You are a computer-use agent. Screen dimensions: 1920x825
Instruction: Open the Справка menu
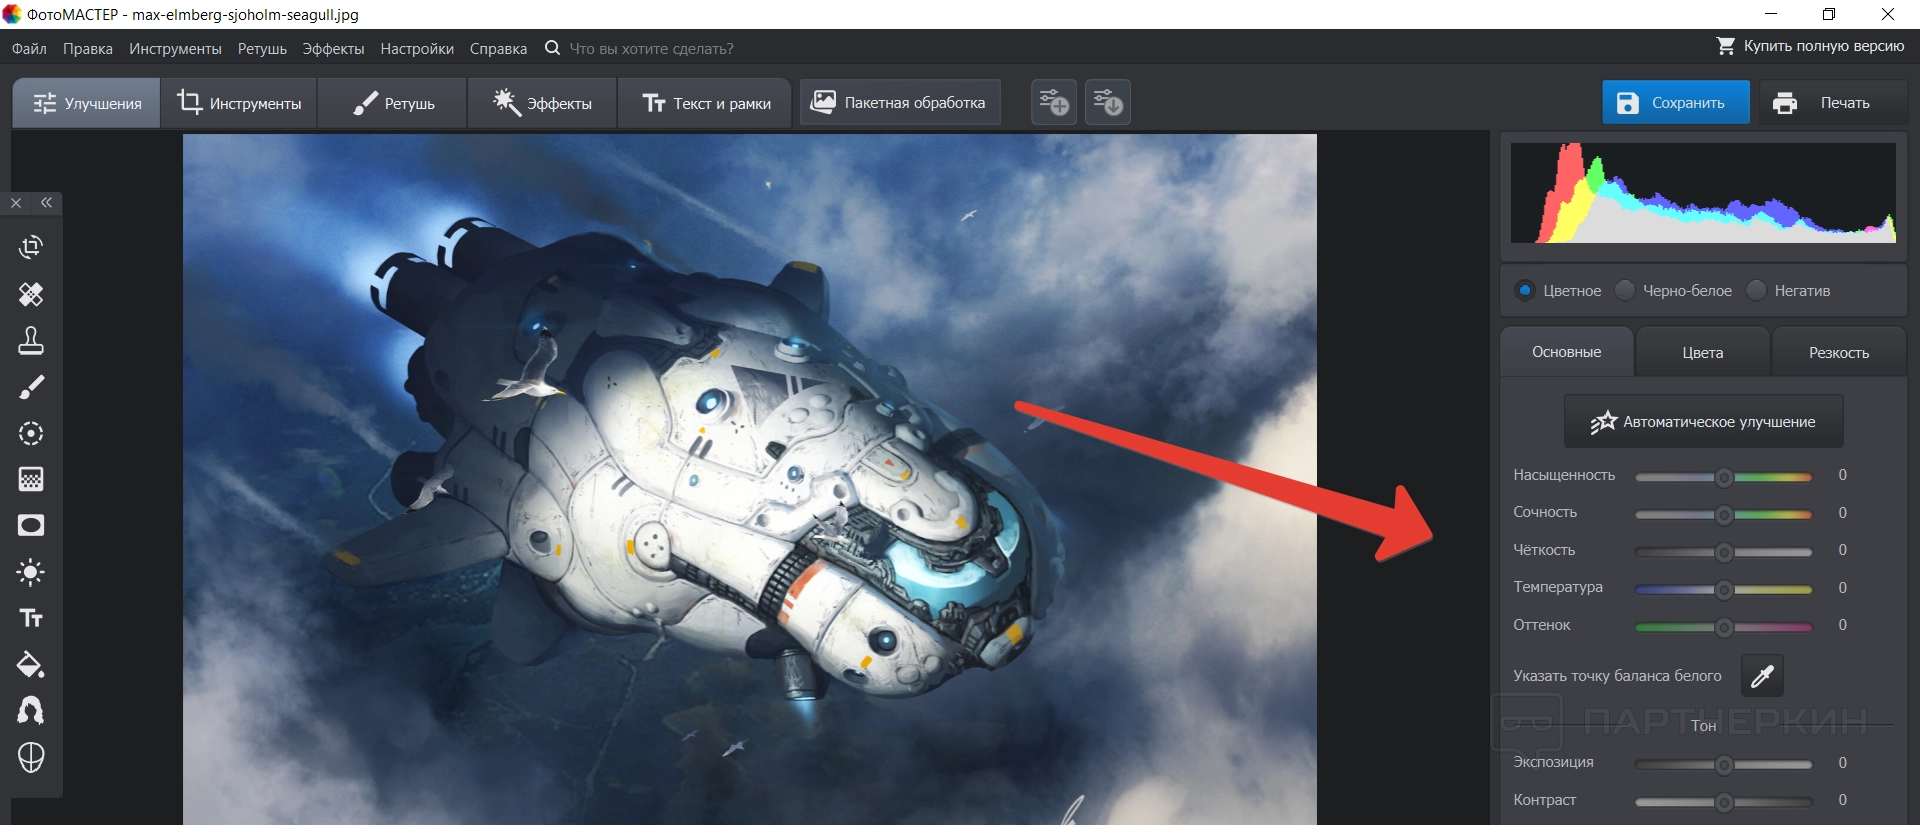498,49
